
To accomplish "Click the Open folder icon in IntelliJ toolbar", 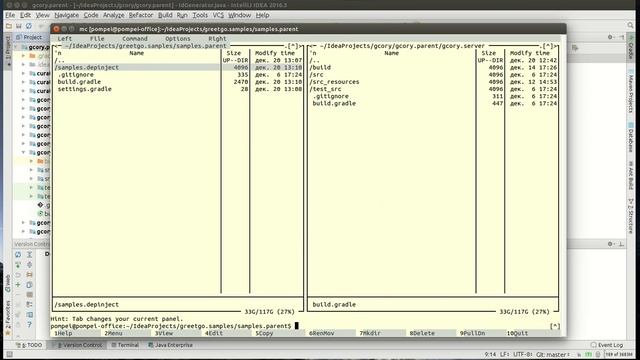I will coord(9,26).
